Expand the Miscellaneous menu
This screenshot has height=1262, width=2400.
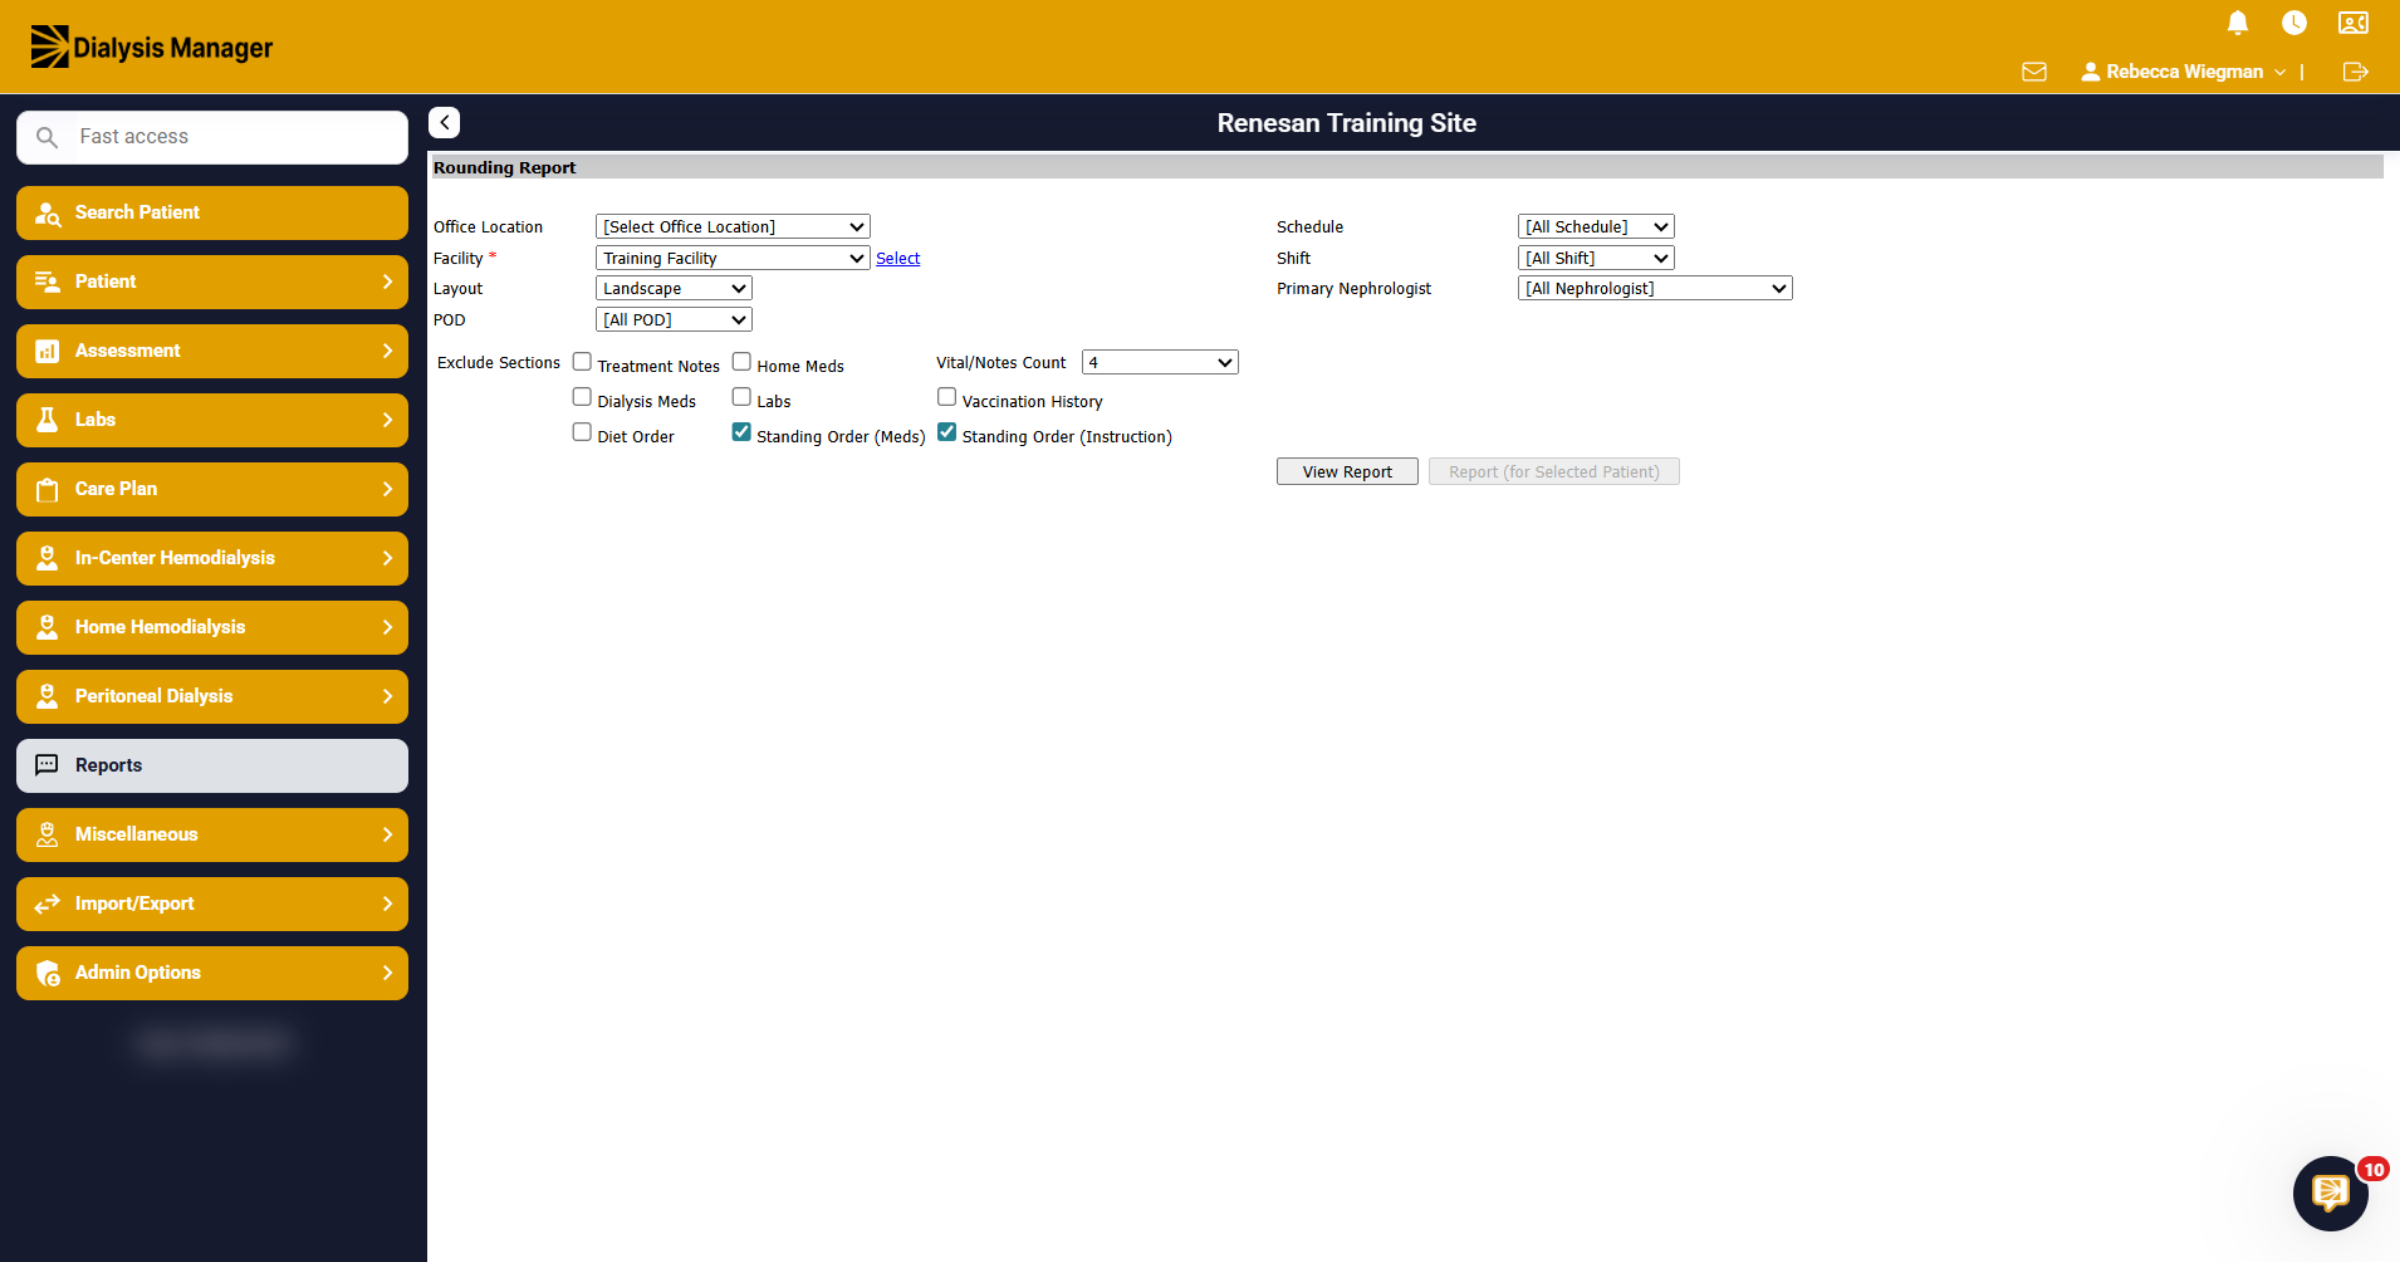coord(212,835)
